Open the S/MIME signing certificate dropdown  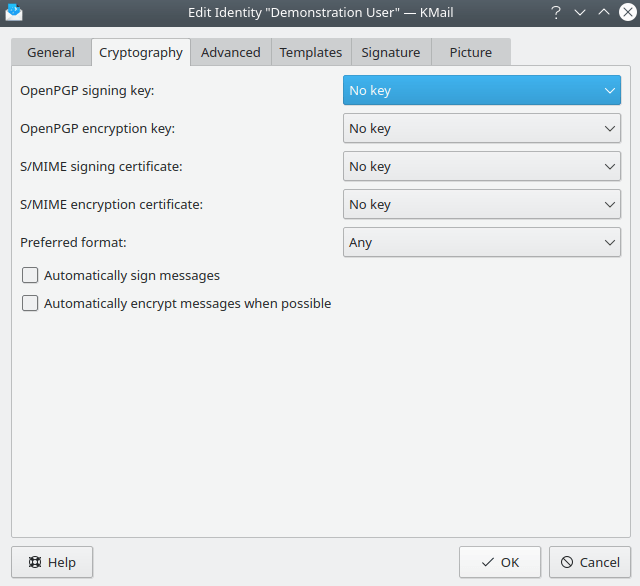pyautogui.click(x=481, y=166)
